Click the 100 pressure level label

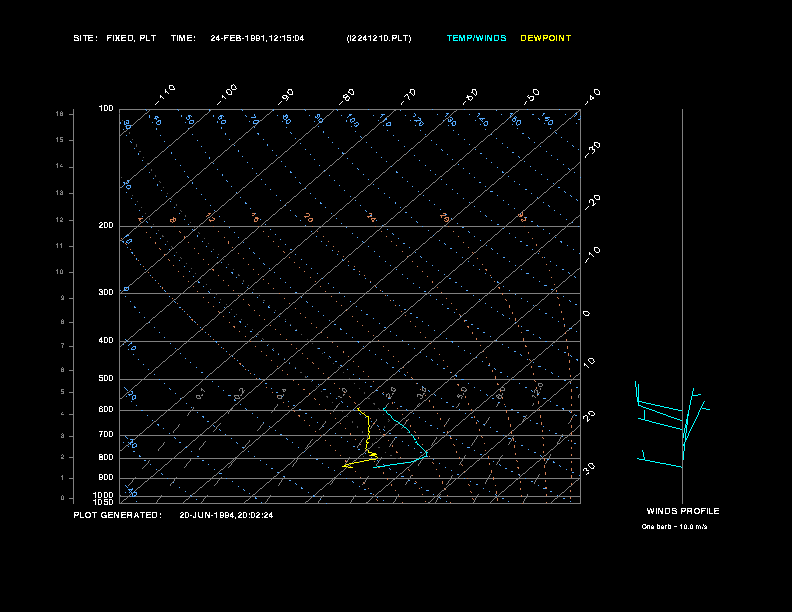pos(106,108)
